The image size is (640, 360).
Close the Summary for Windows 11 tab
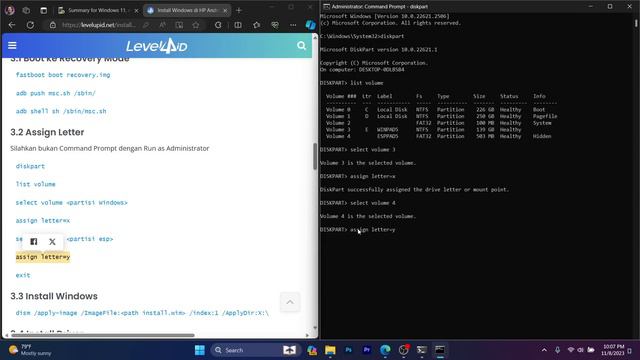click(x=136, y=11)
